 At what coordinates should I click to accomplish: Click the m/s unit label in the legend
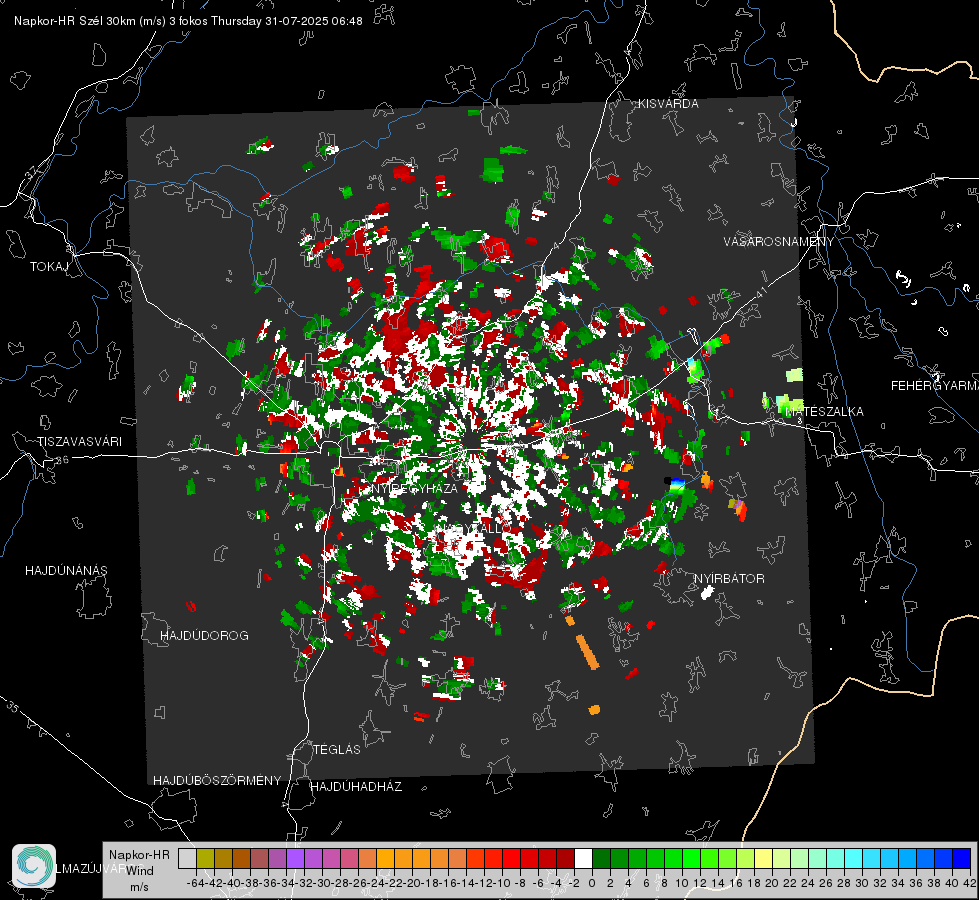(139, 887)
